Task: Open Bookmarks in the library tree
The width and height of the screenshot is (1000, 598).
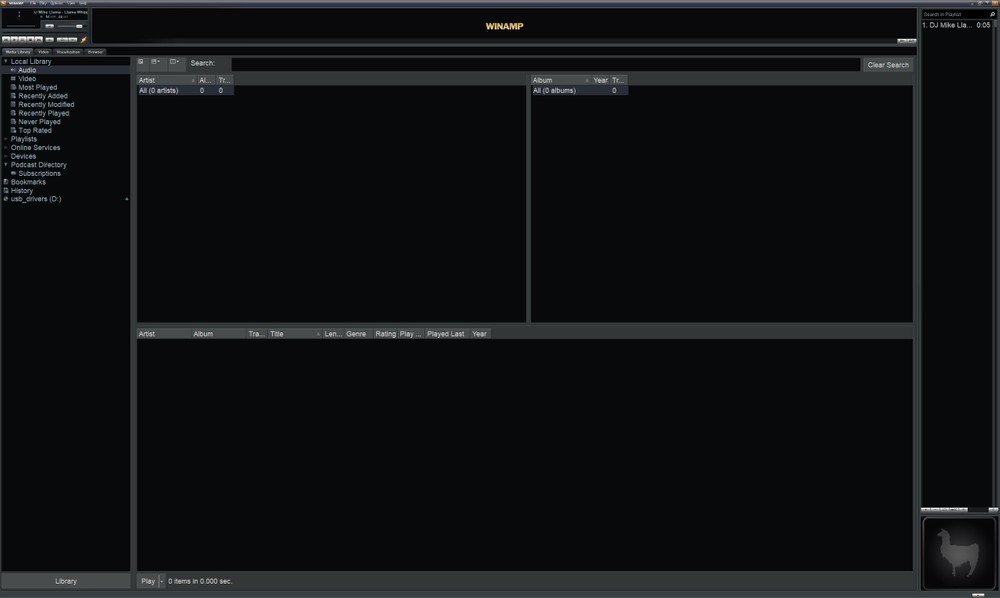Action: 28,182
